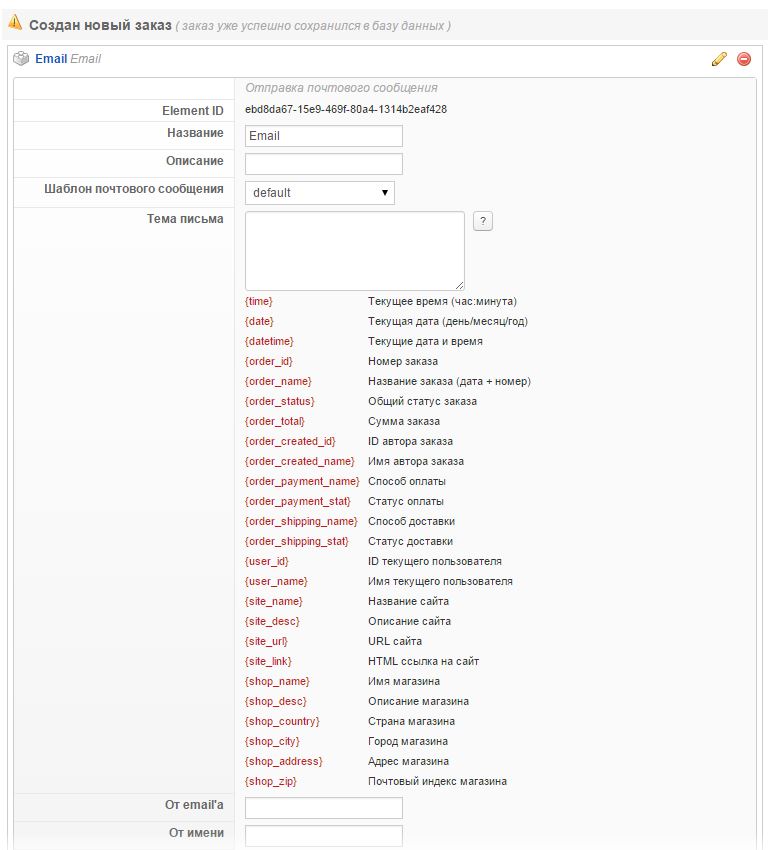Click the {datetime} placeholder tag
This screenshot has height=850, width=781.
269,342
